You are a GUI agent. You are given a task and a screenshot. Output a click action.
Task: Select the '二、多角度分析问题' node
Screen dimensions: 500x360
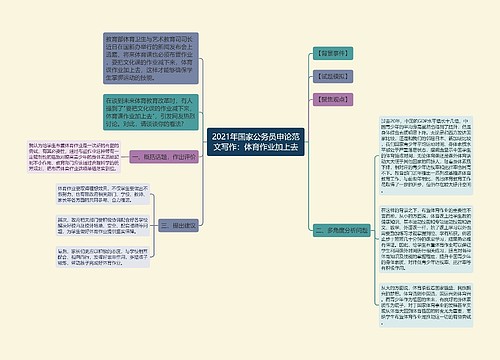(342, 230)
